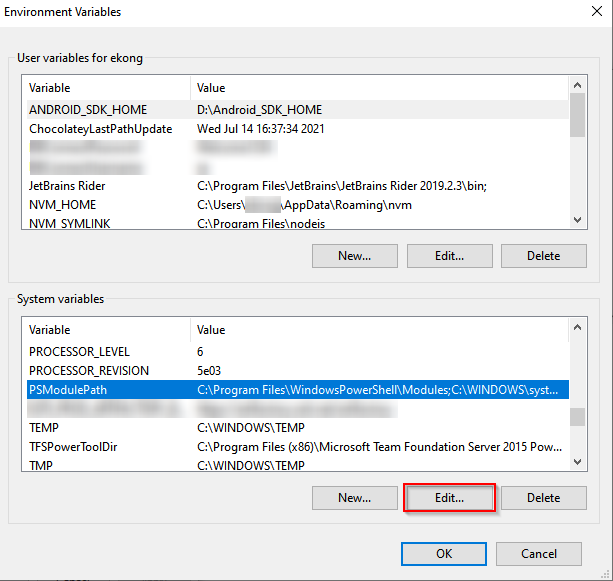The image size is (613, 581).
Task: Confirm changes with OK button
Action: [443, 553]
